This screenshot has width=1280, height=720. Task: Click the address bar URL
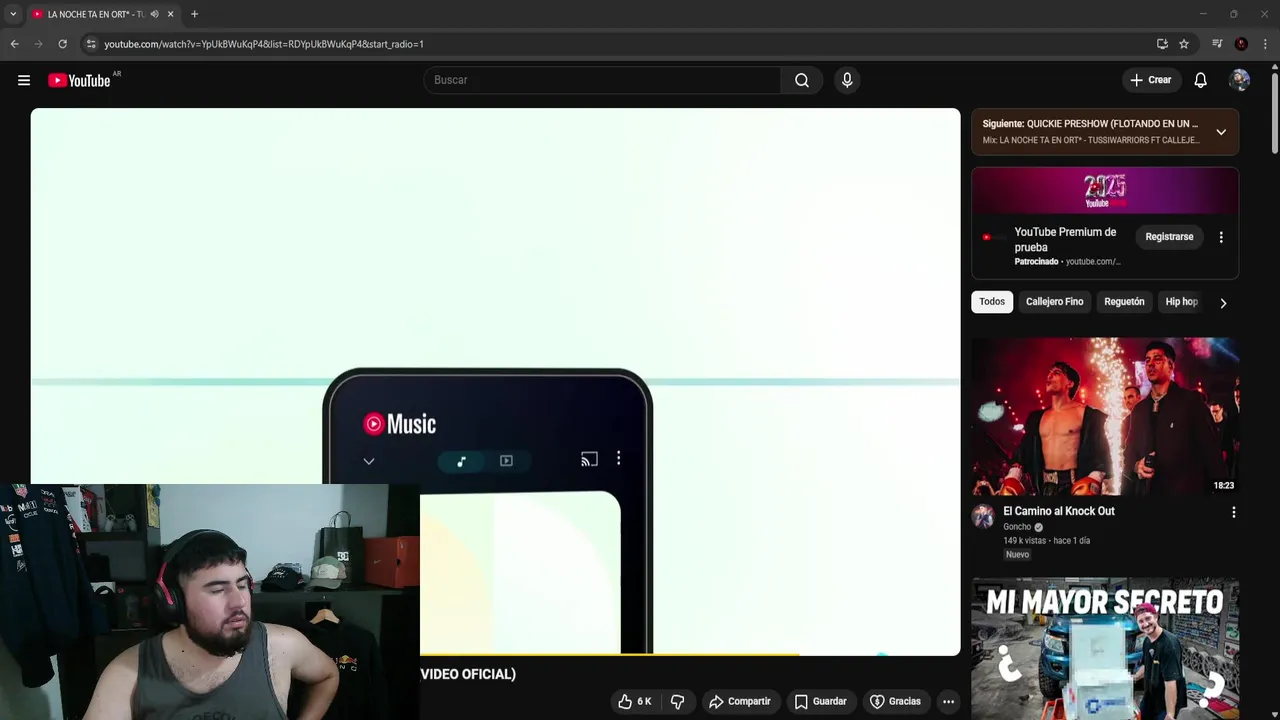(264, 44)
